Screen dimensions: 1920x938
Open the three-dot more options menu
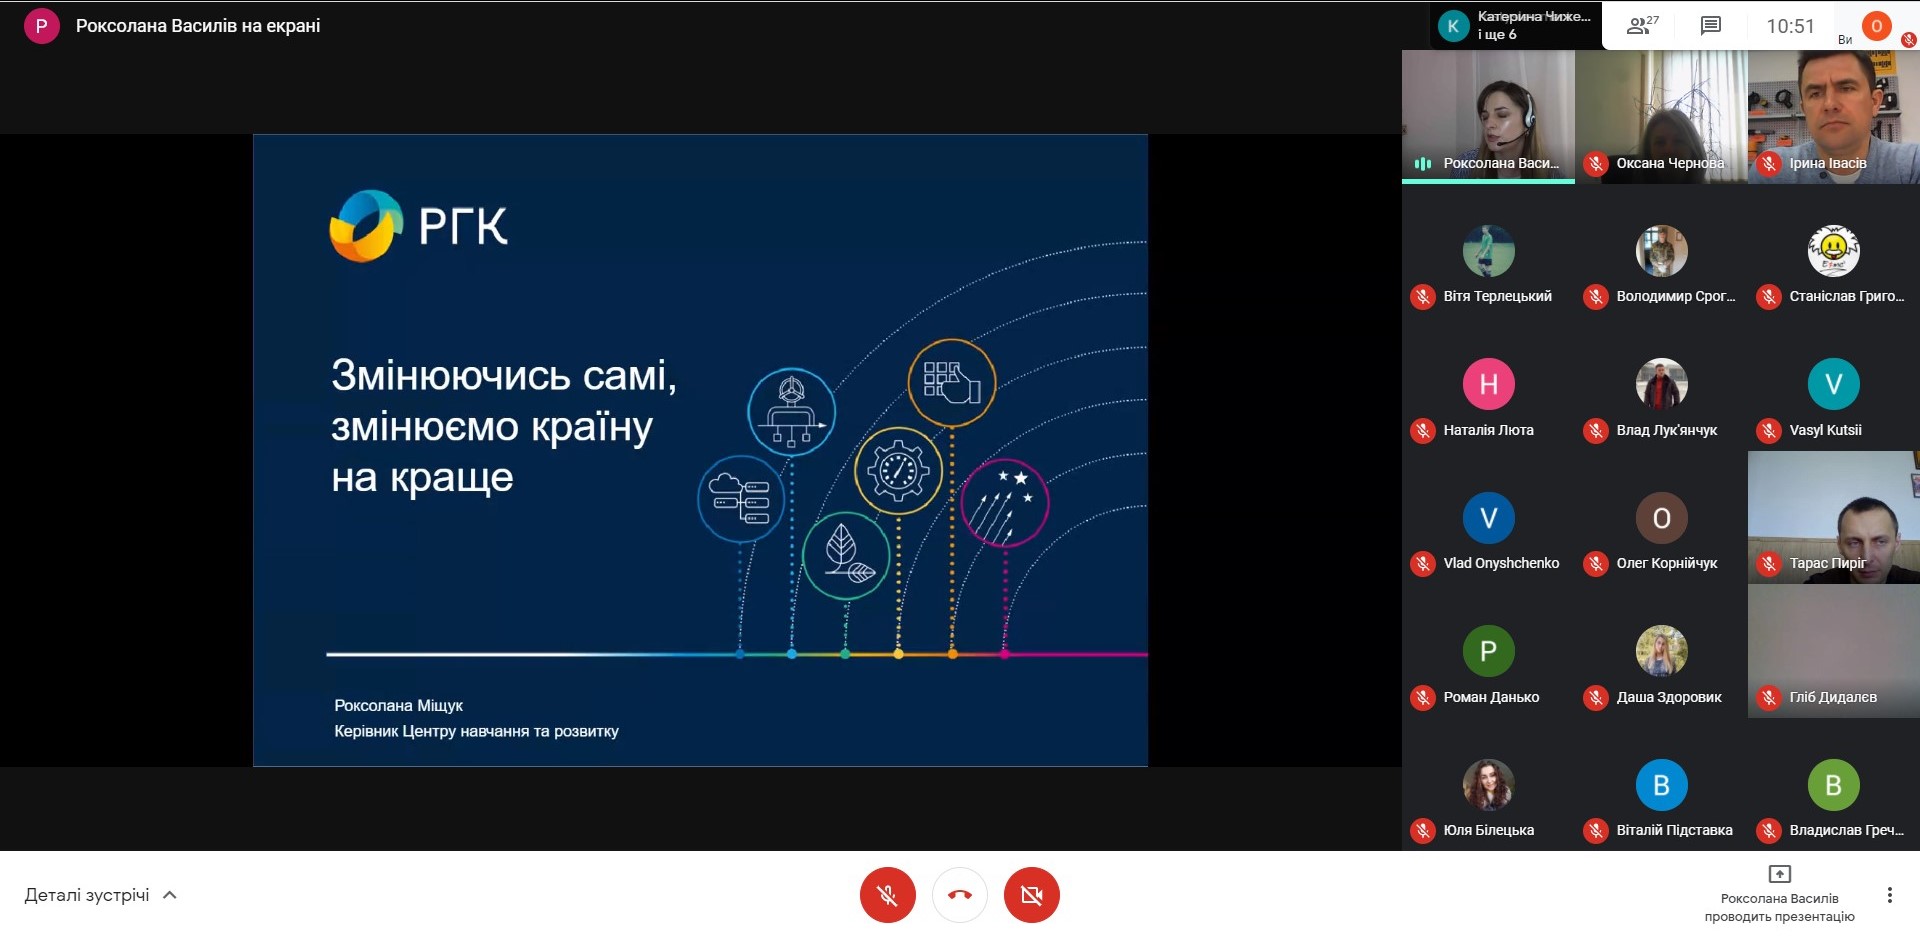(1889, 895)
